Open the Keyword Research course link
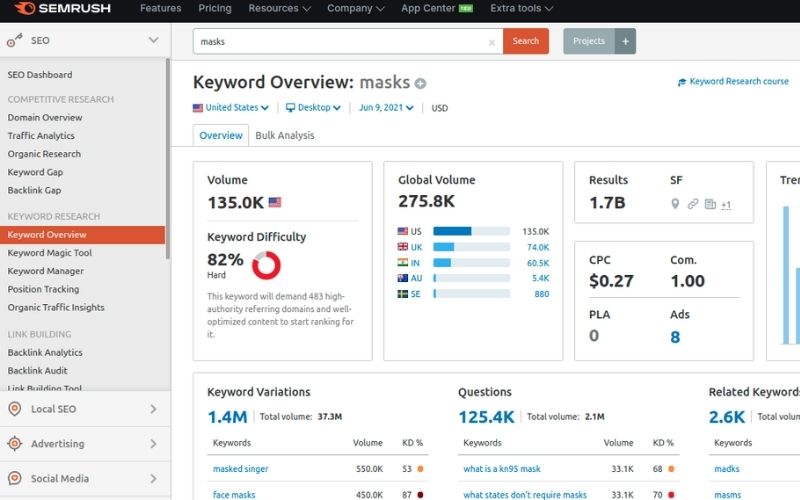The width and height of the screenshot is (800, 500). tap(739, 82)
